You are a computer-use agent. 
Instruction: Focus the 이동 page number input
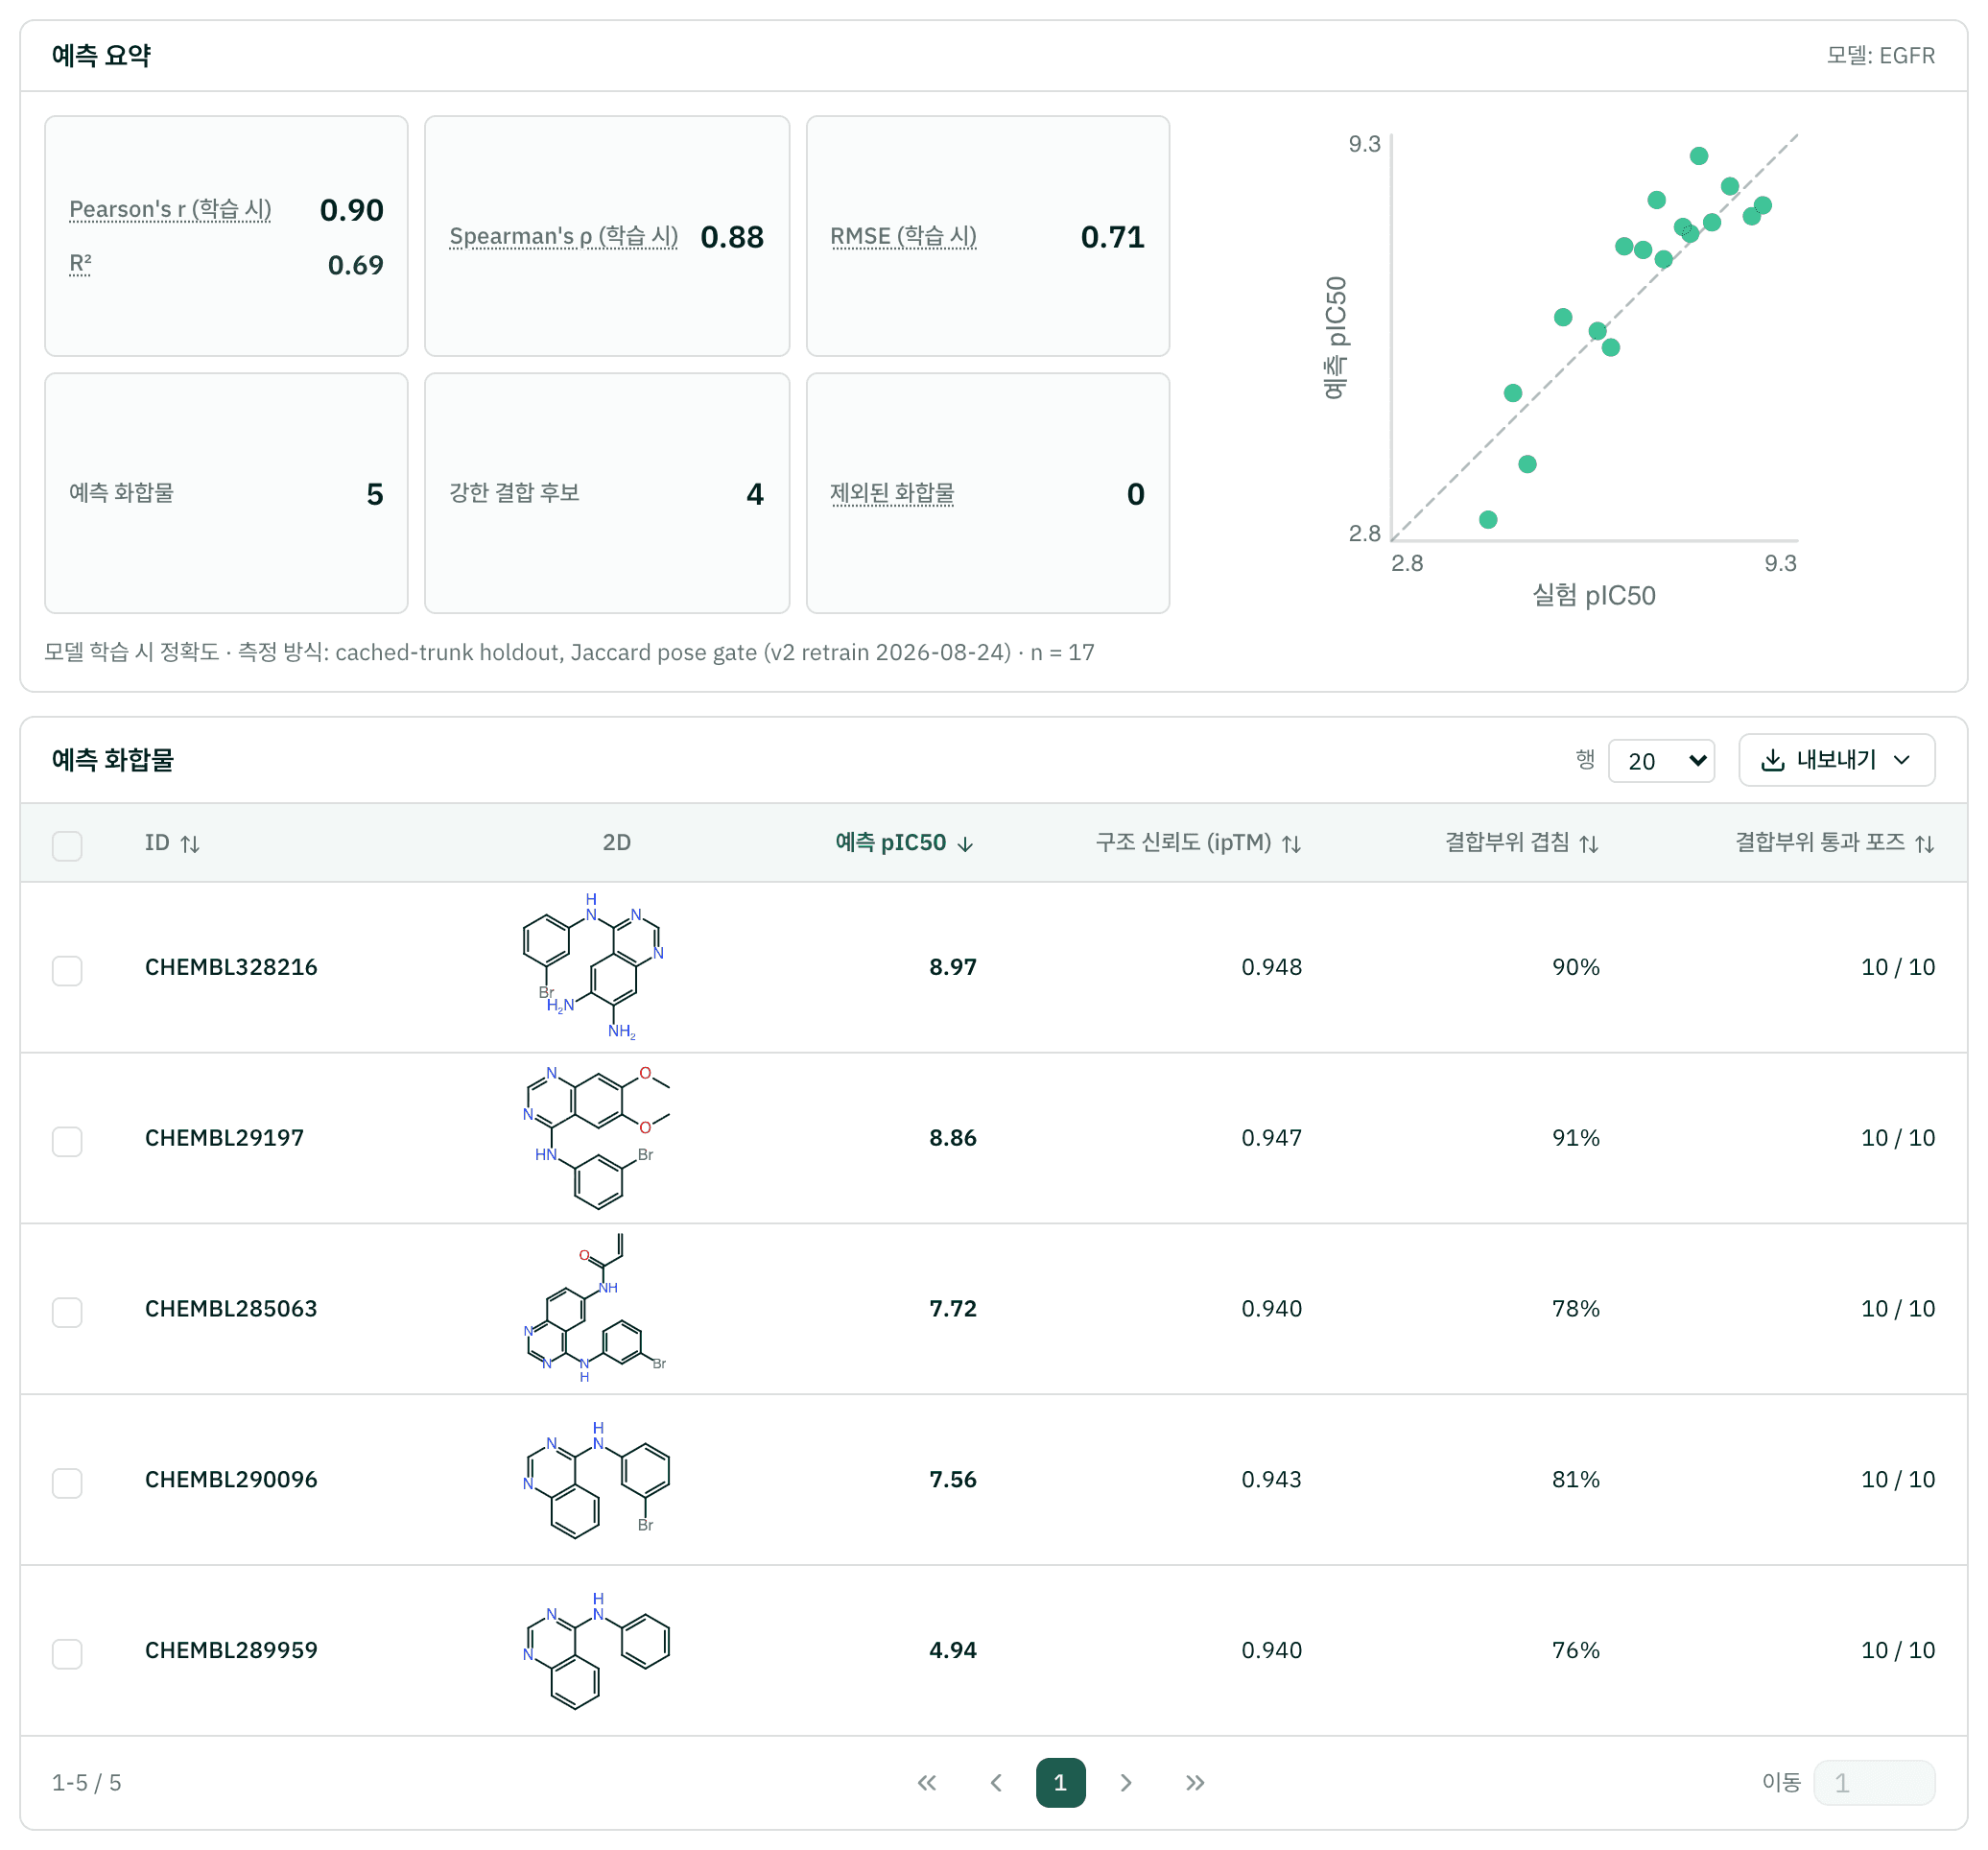(1874, 1783)
